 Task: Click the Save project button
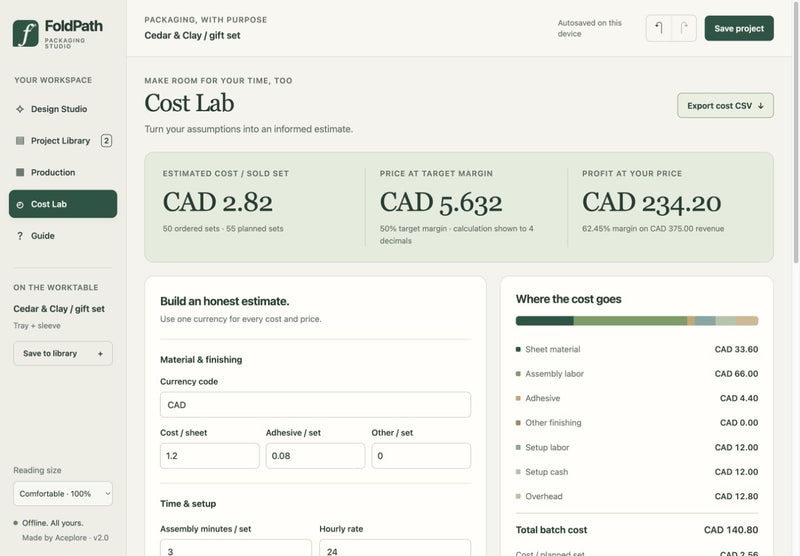739,29
